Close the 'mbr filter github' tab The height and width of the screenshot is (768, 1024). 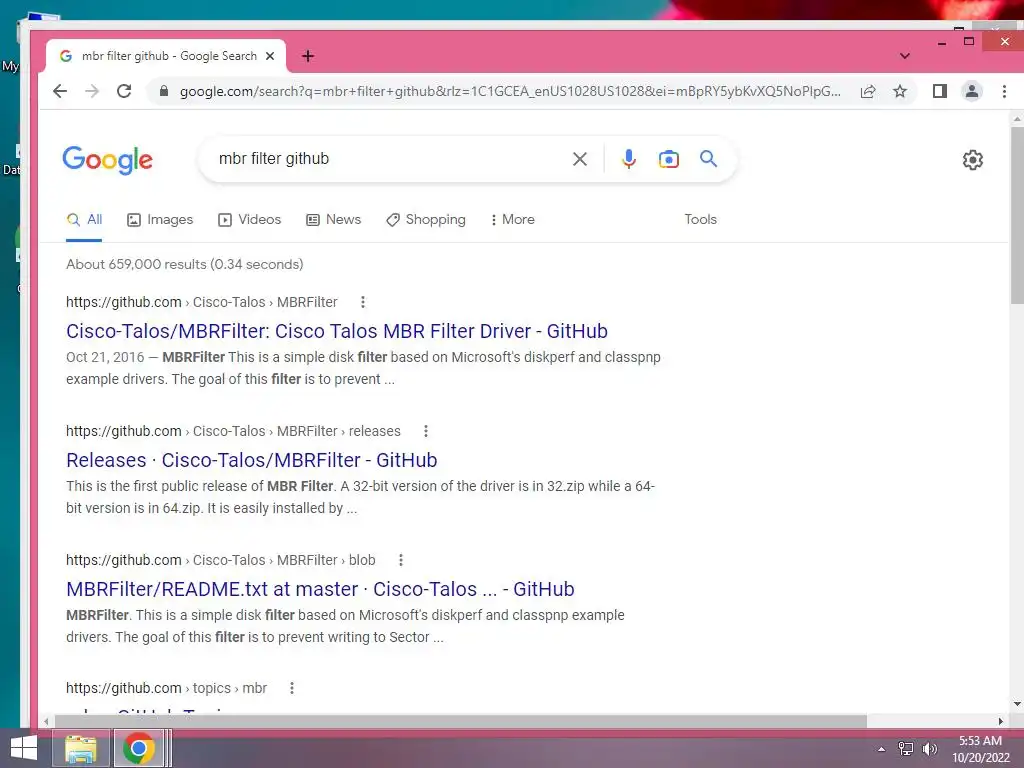(x=270, y=56)
